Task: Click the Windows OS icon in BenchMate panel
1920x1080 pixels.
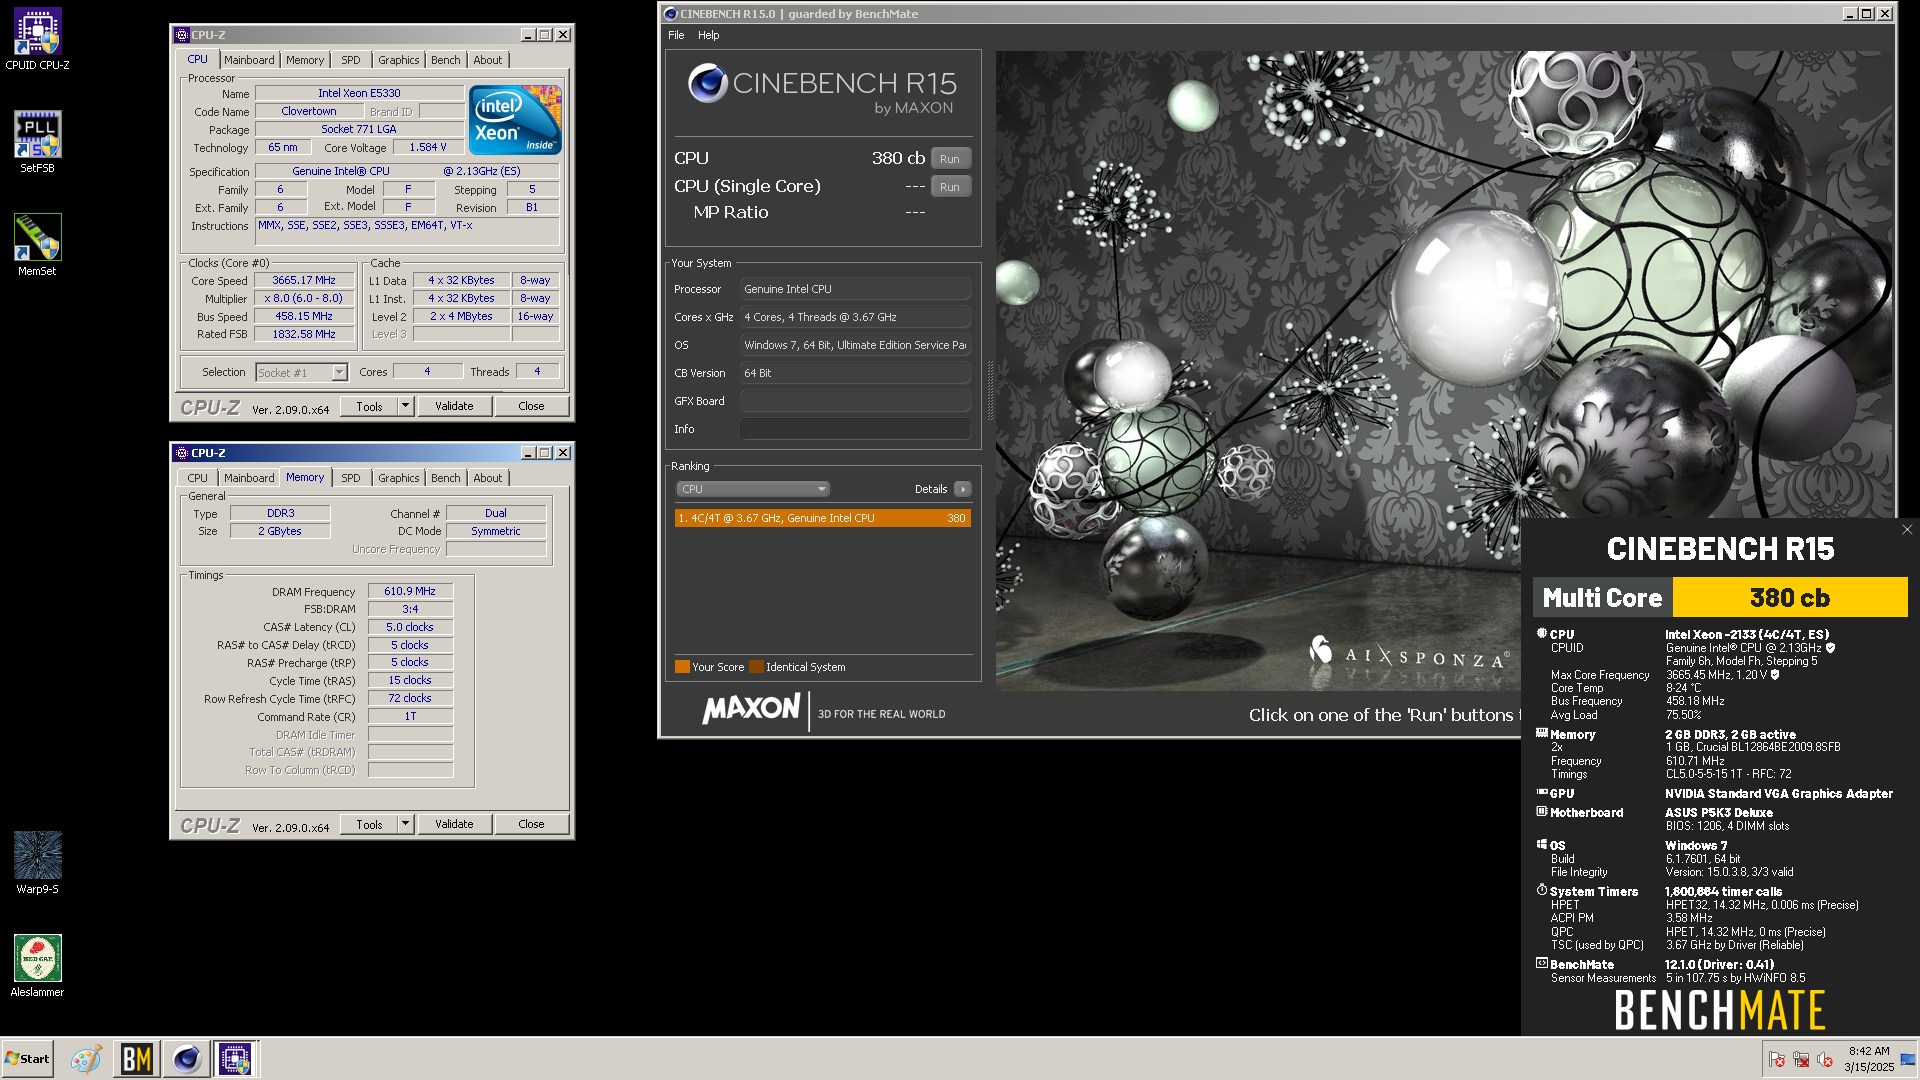Action: 1541,844
